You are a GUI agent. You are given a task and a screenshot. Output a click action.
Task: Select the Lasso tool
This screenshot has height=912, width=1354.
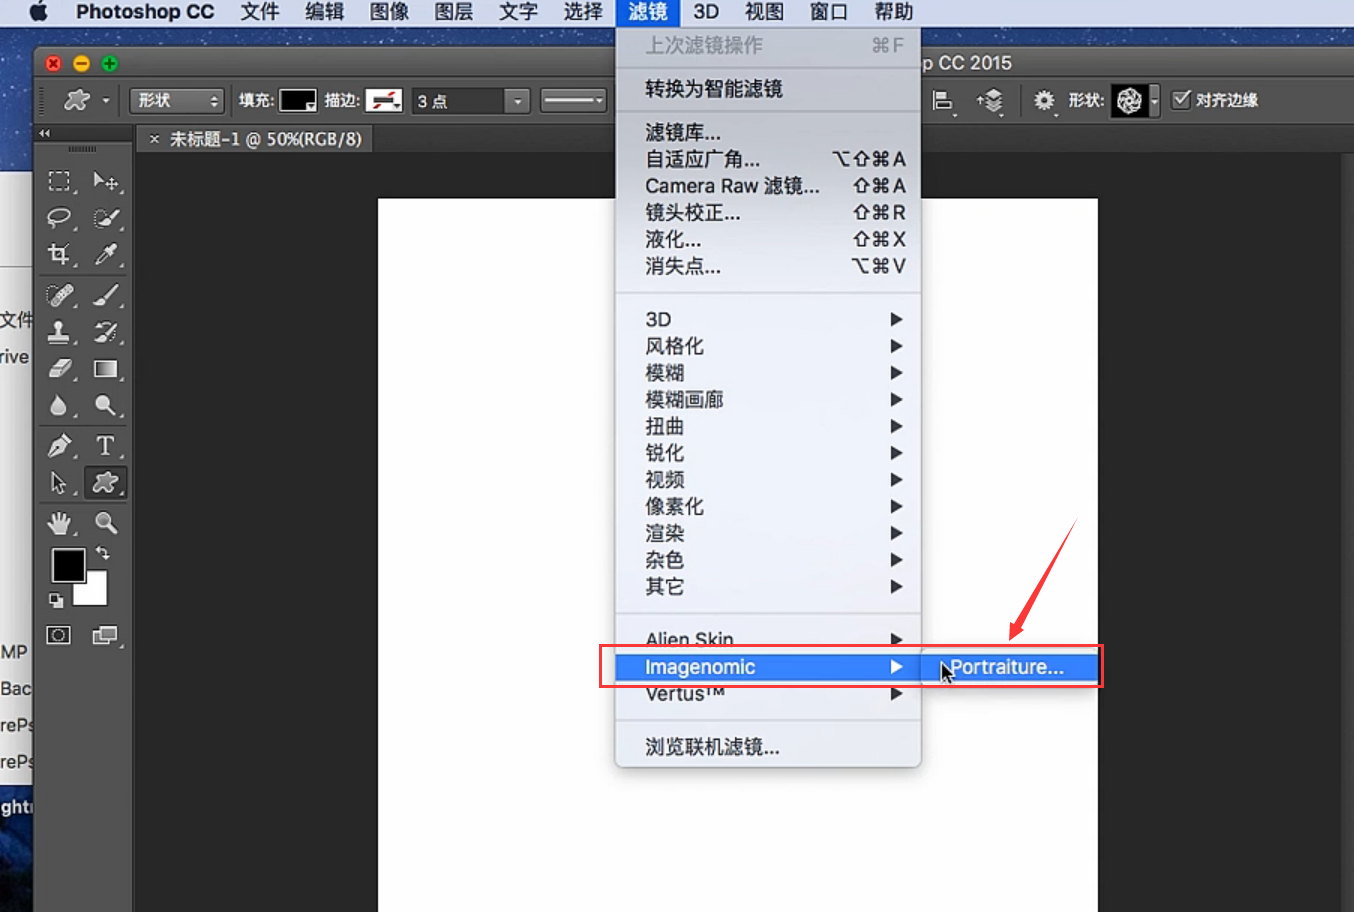click(x=59, y=218)
